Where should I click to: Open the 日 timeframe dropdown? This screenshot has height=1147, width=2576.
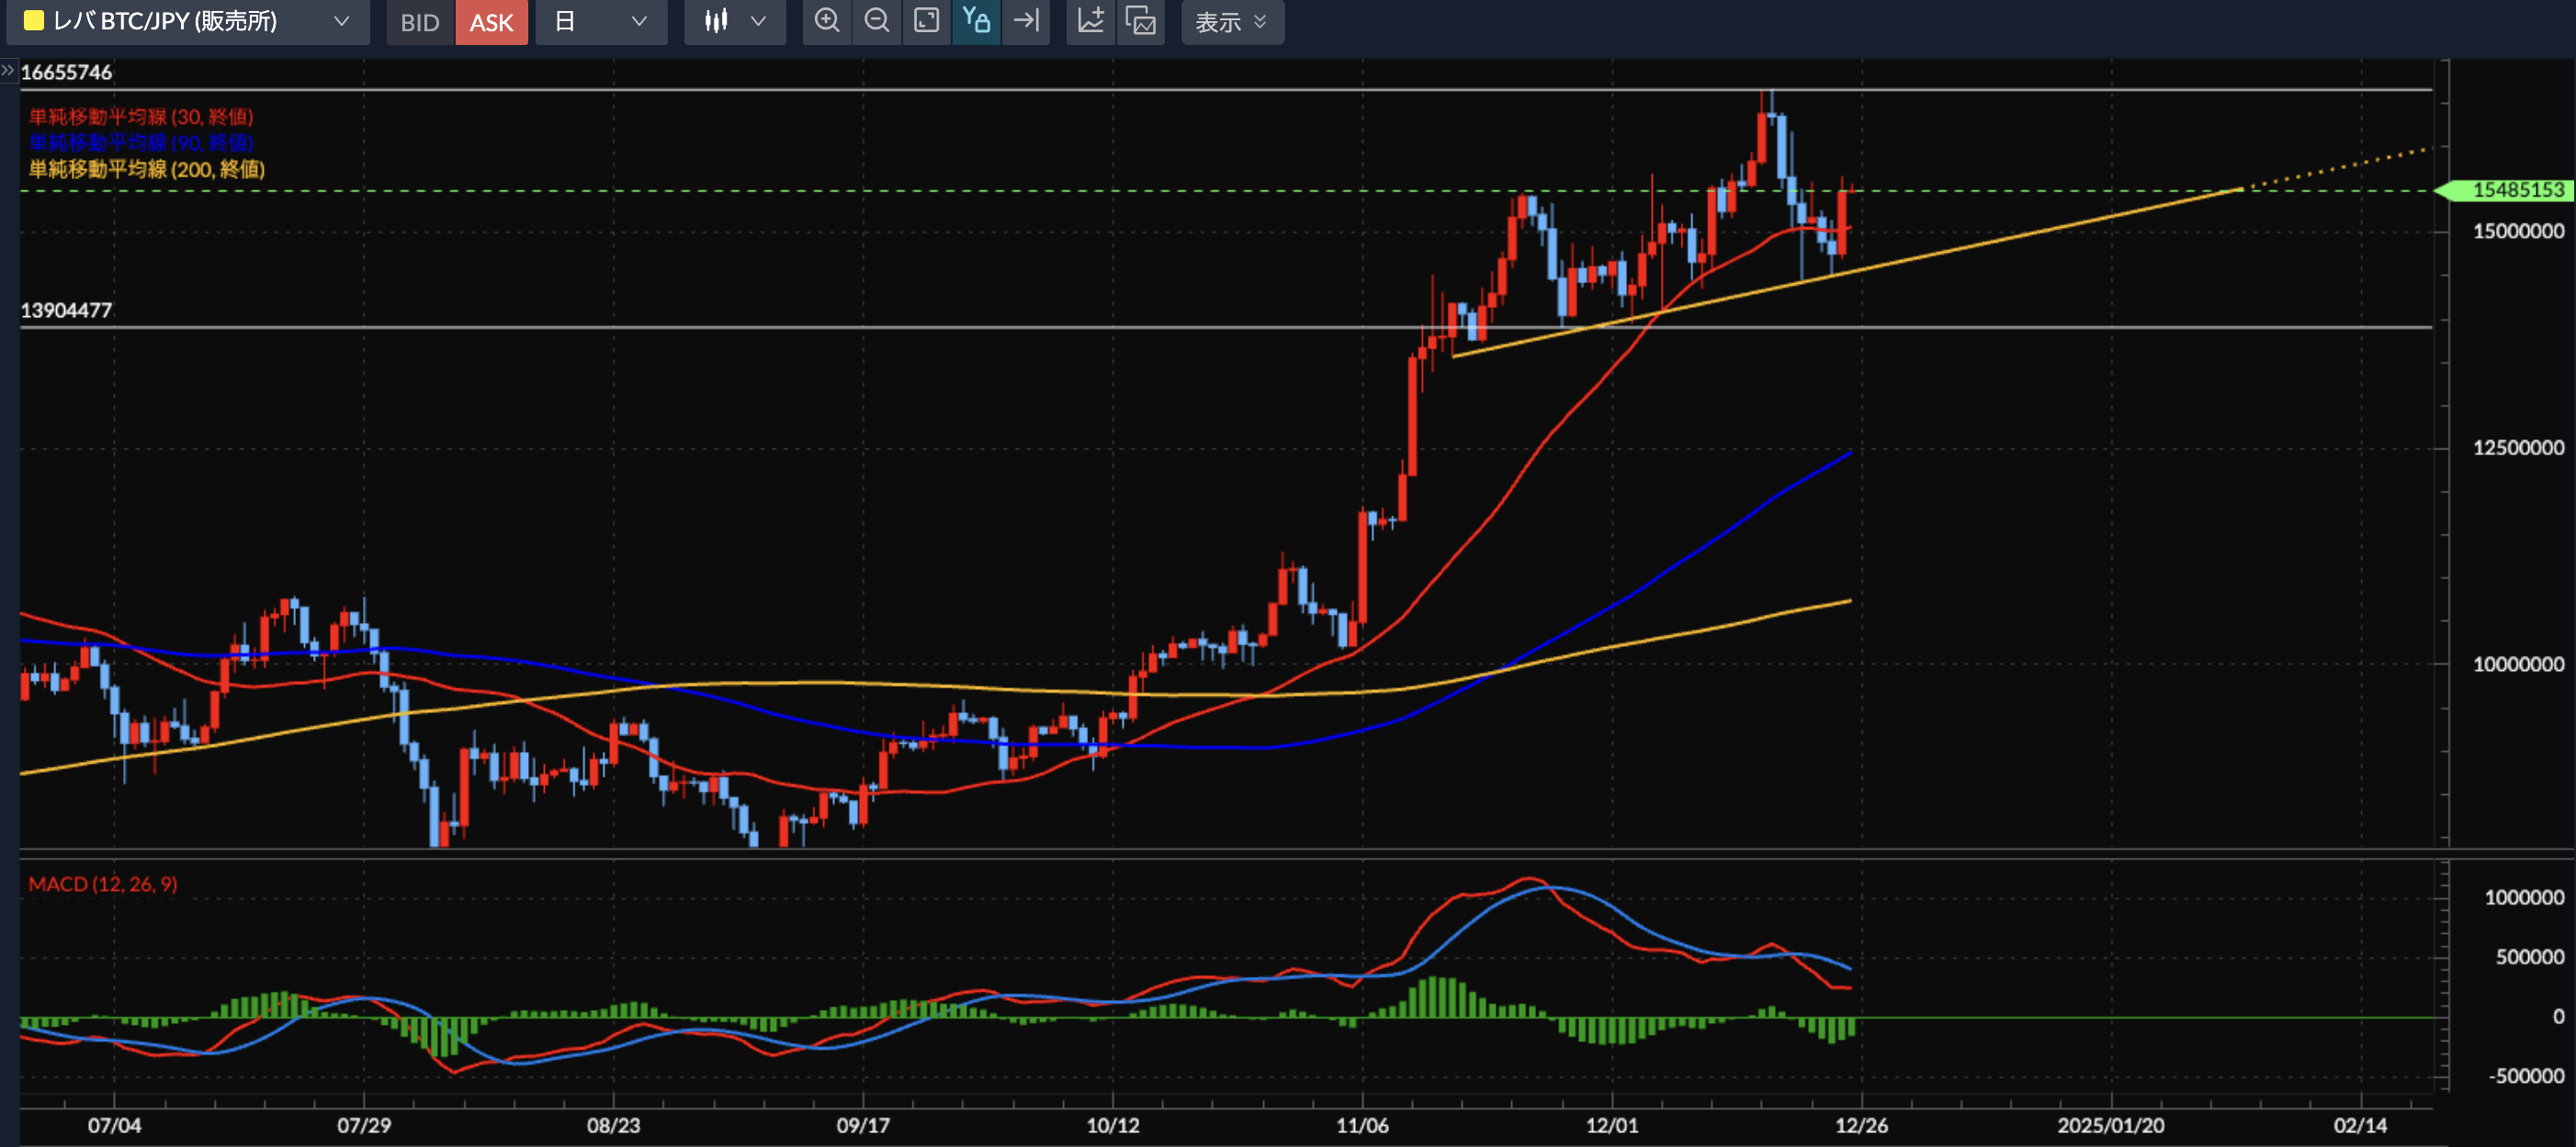tap(601, 21)
